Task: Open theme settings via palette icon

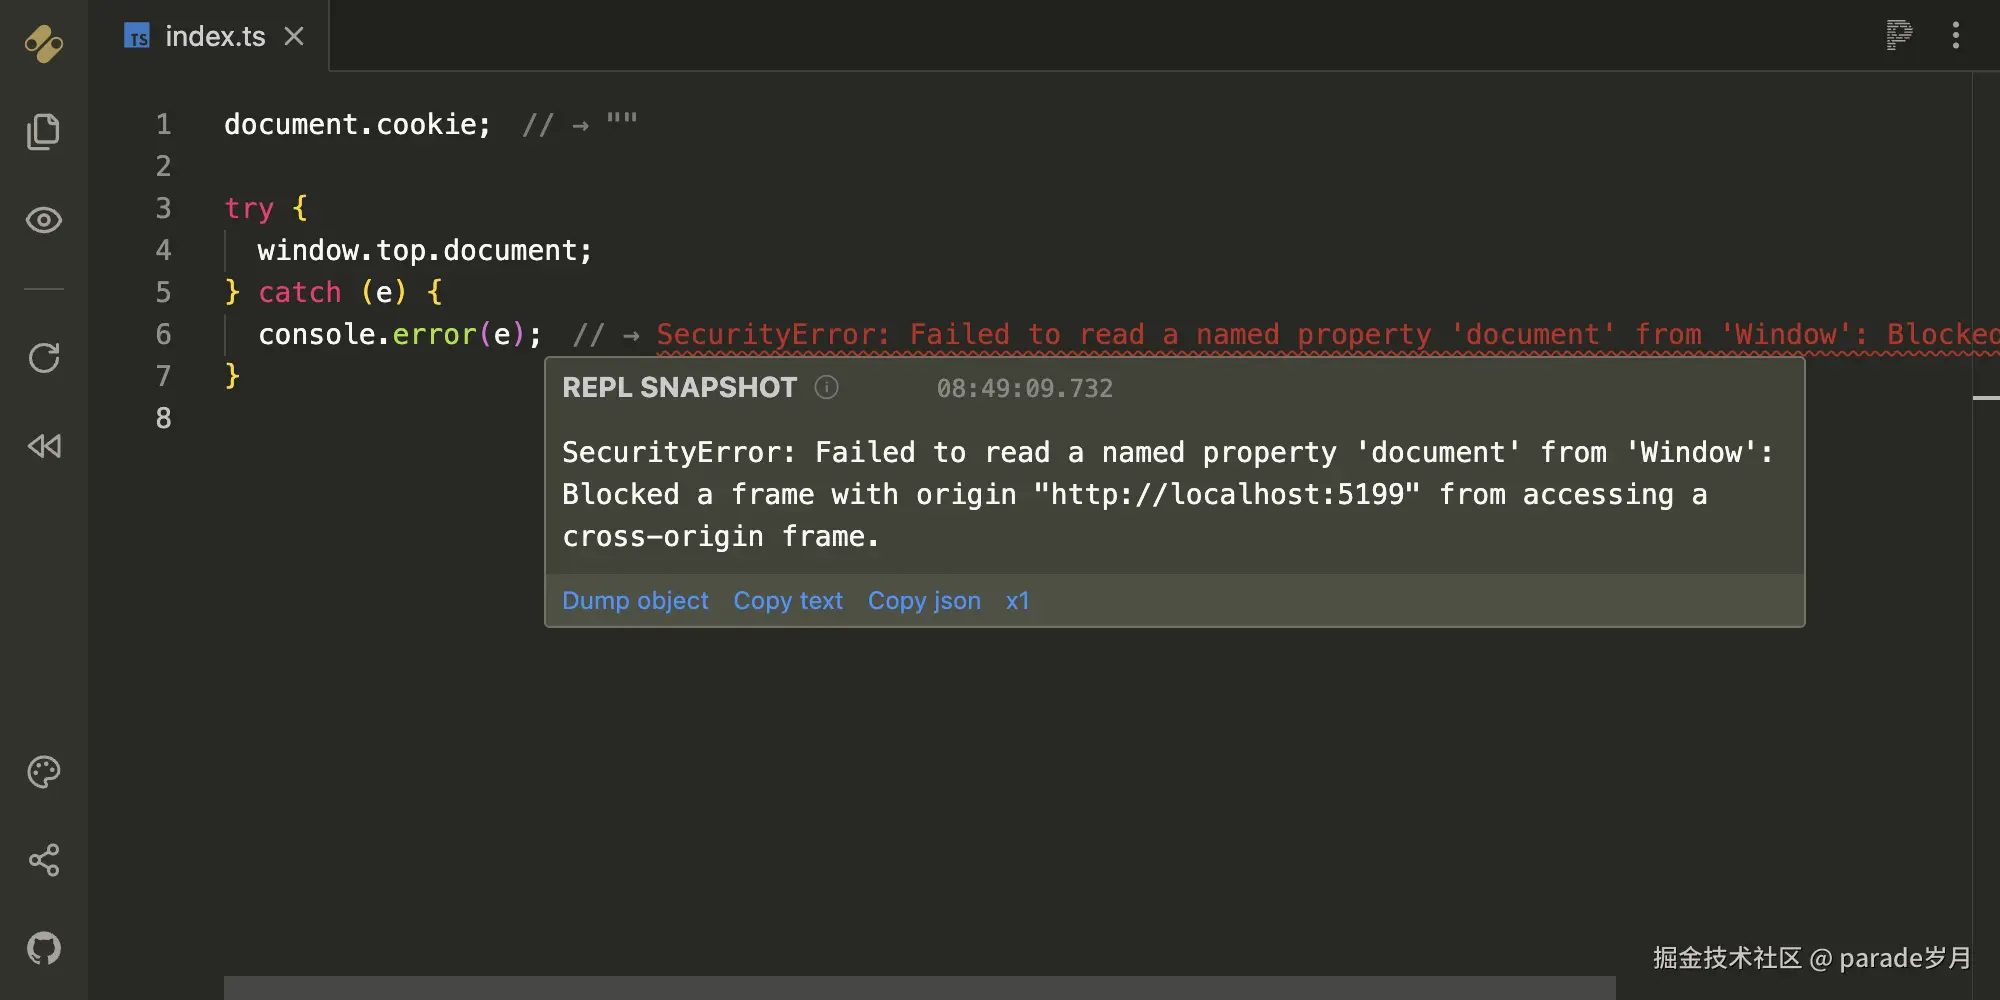Action: click(43, 771)
